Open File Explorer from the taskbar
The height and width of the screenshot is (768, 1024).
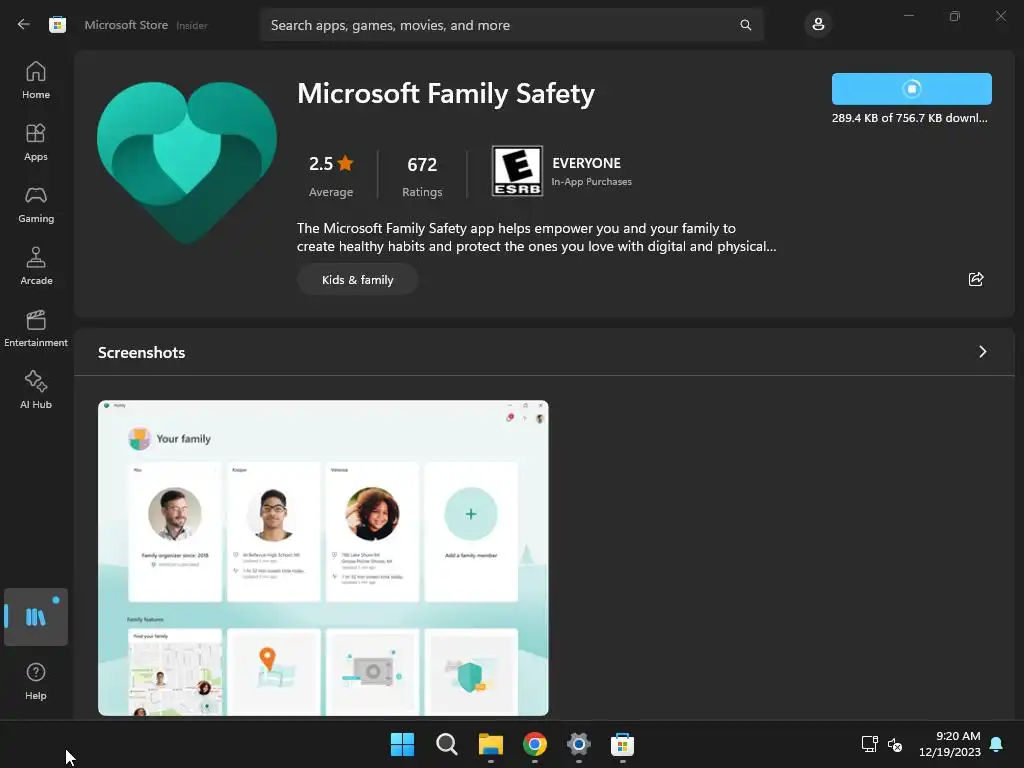[490, 744]
